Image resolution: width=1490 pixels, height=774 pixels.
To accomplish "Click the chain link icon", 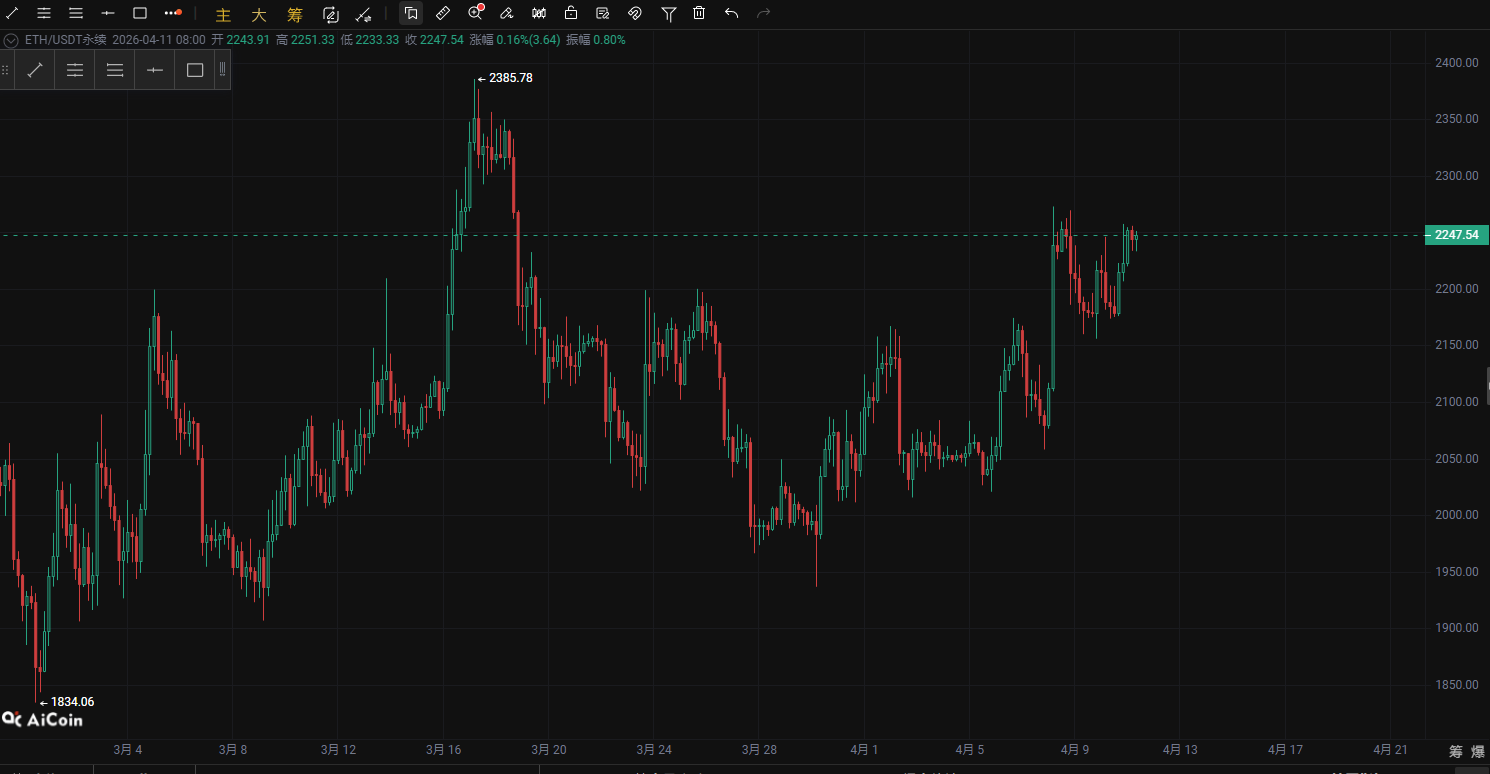I will coord(635,13).
